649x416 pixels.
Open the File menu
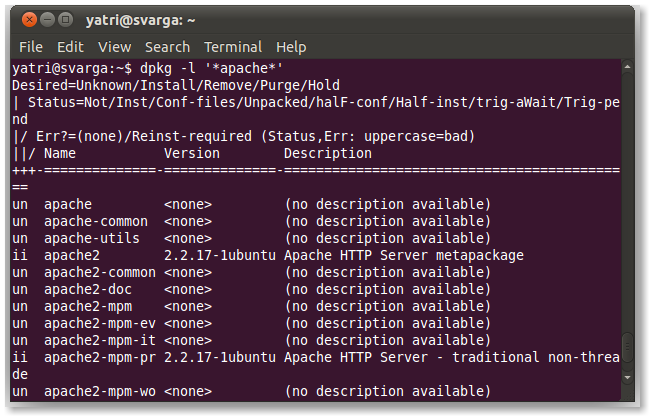click(x=31, y=47)
